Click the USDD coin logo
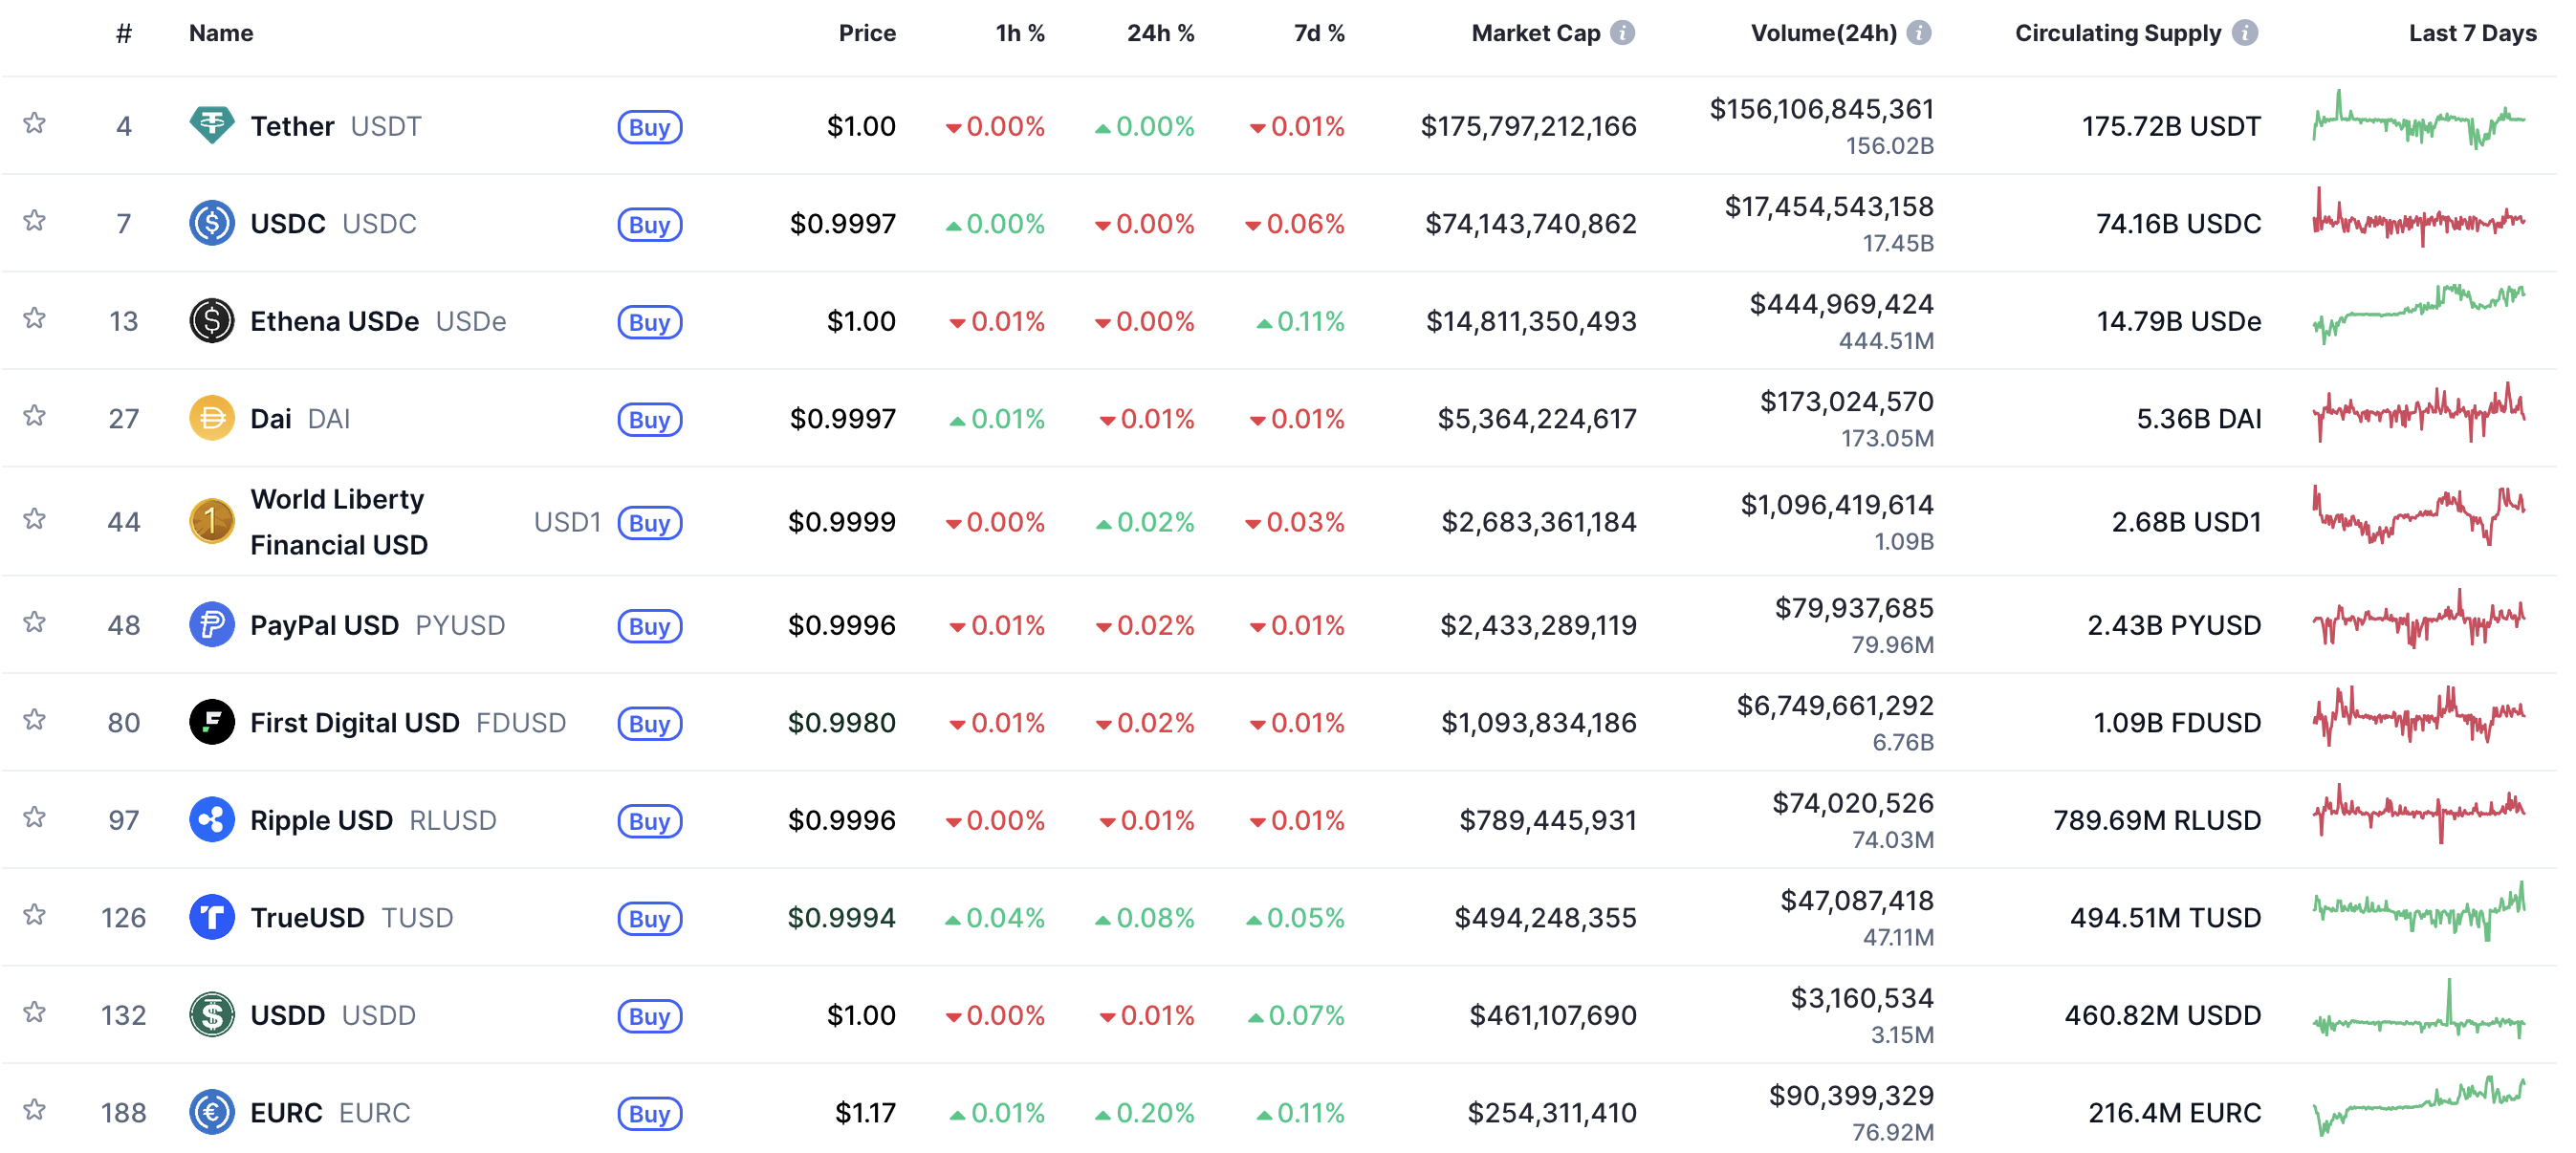Viewport: 2576px width, 1153px height. tap(211, 1014)
